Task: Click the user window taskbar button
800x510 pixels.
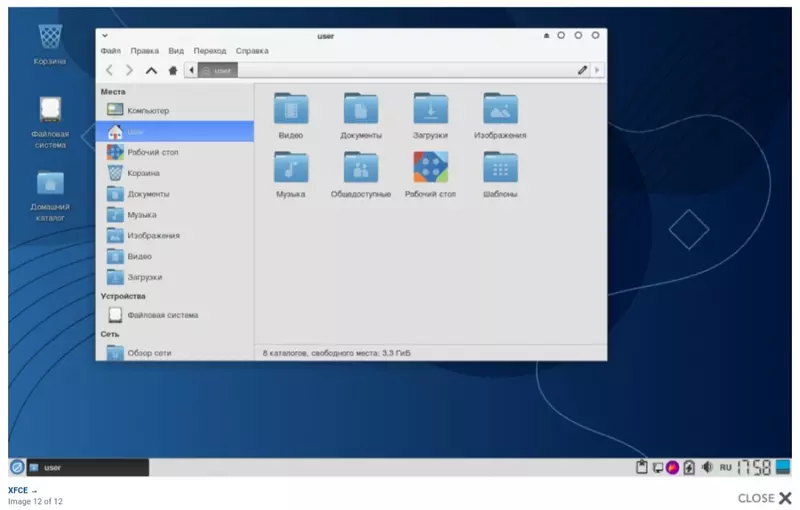Action: tap(87, 467)
